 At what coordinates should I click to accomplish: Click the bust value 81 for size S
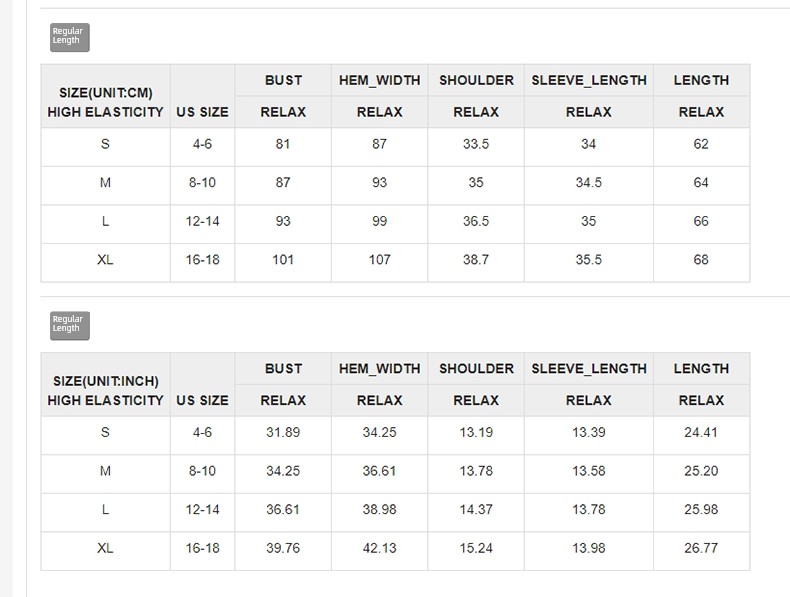(x=283, y=144)
